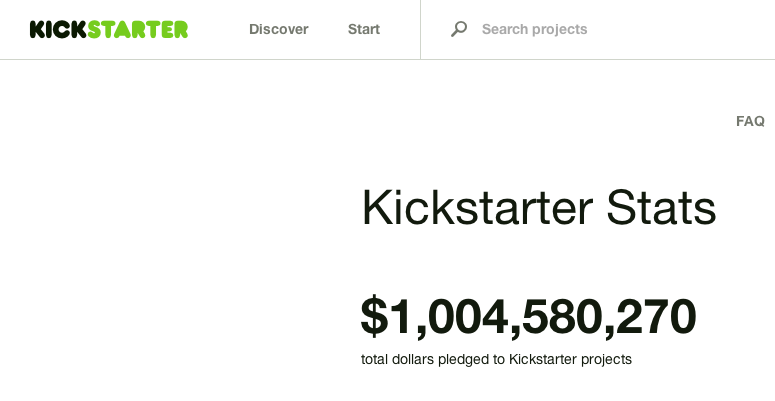Click the green "STARTER" part of the logo
The width and height of the screenshot is (775, 401).
[138, 29]
